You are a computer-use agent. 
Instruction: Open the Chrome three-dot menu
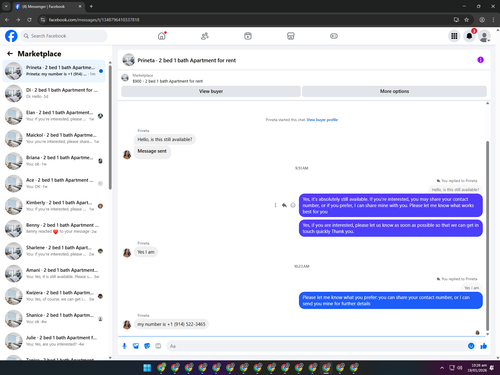click(x=493, y=20)
